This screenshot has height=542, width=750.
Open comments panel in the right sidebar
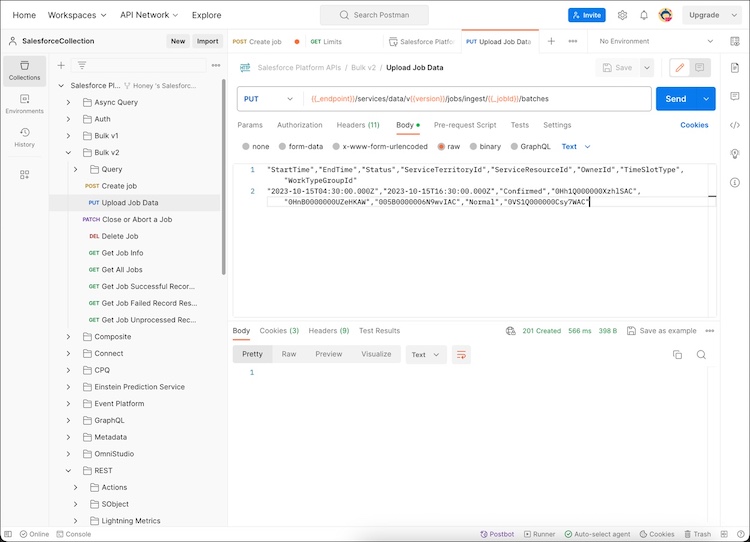(735, 96)
